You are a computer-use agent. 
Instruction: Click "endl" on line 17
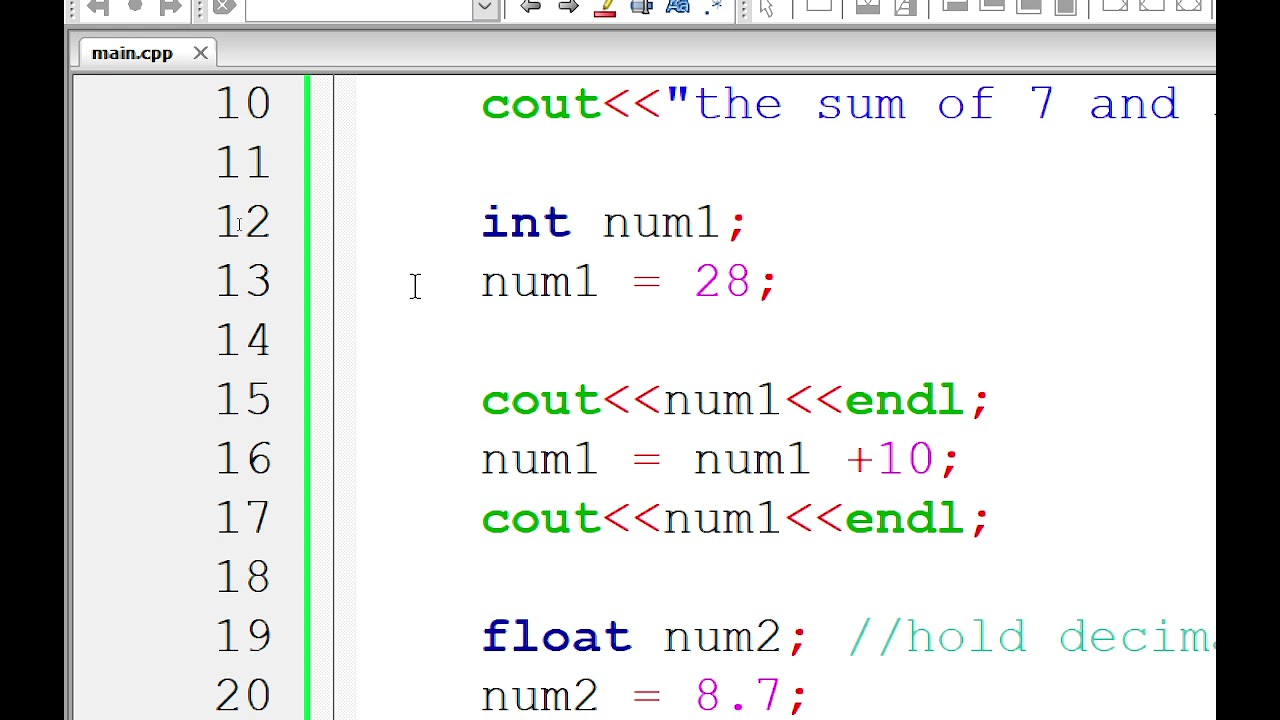point(904,518)
